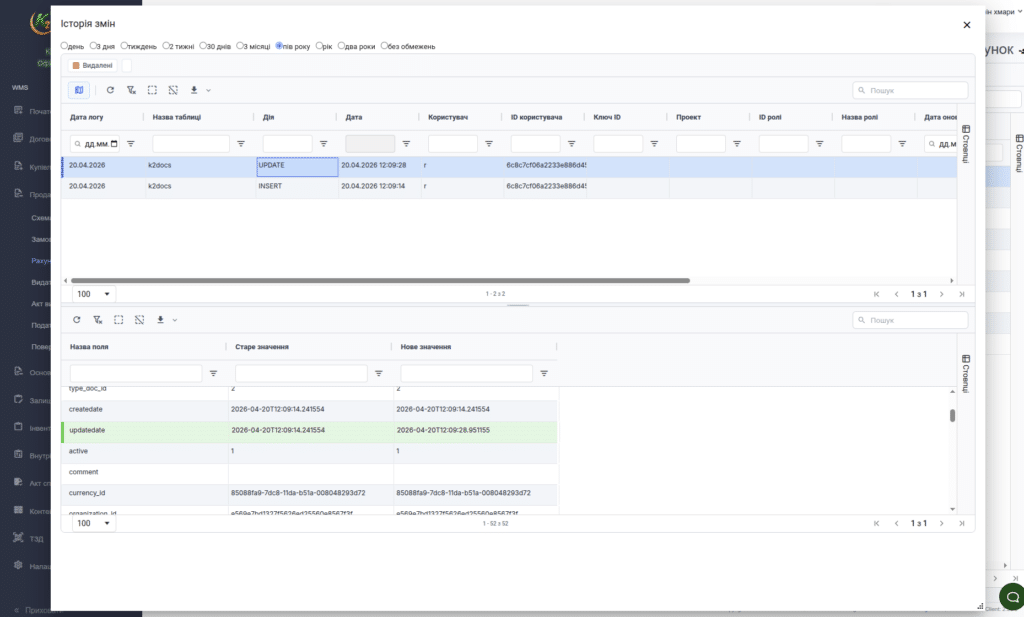
Task: Deselect all rows in upper grid toolbar
Action: click(x=173, y=90)
